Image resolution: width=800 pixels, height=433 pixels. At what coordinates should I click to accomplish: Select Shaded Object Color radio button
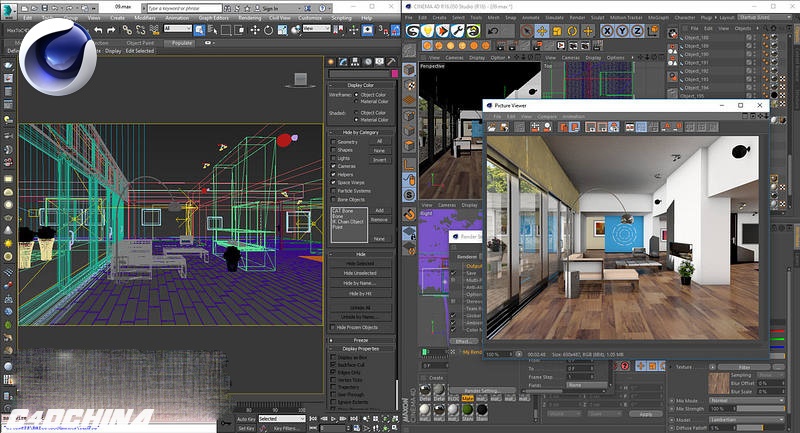[356, 113]
